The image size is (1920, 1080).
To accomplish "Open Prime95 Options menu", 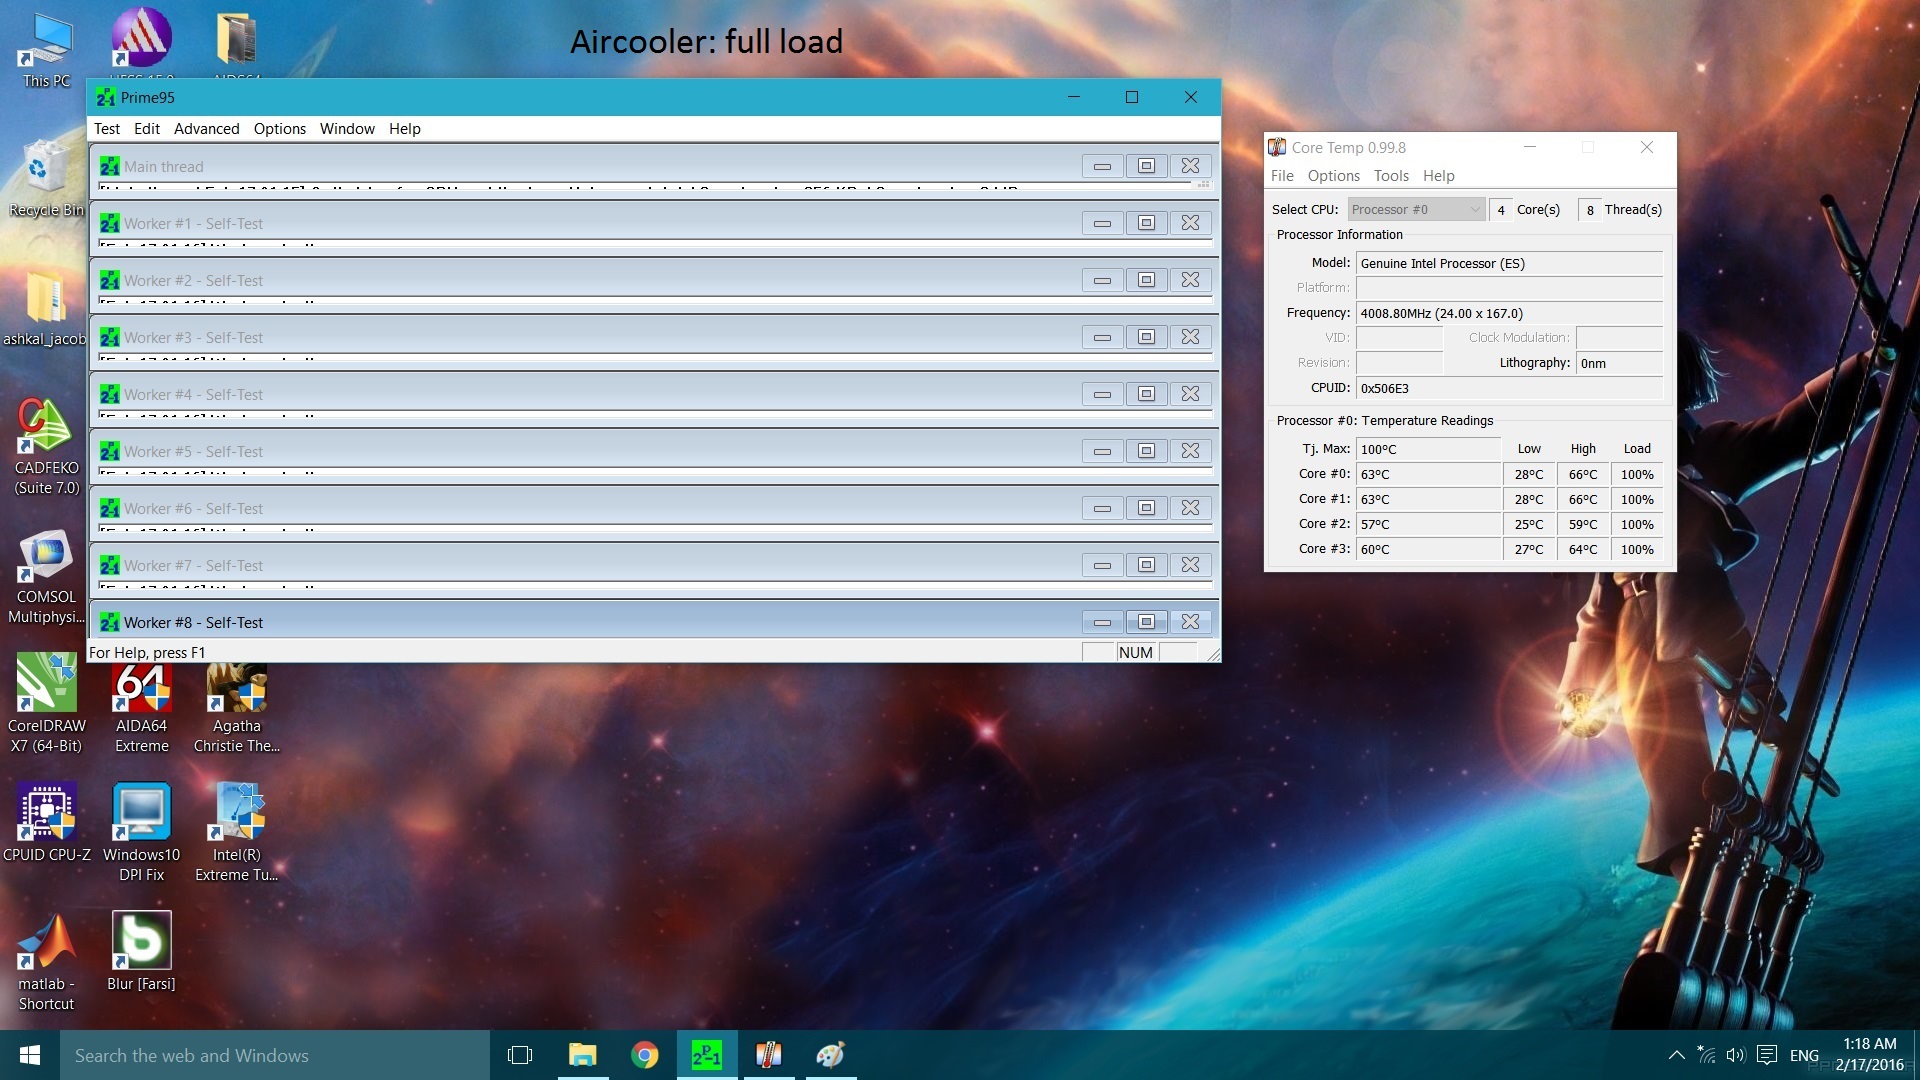I will click(x=280, y=128).
